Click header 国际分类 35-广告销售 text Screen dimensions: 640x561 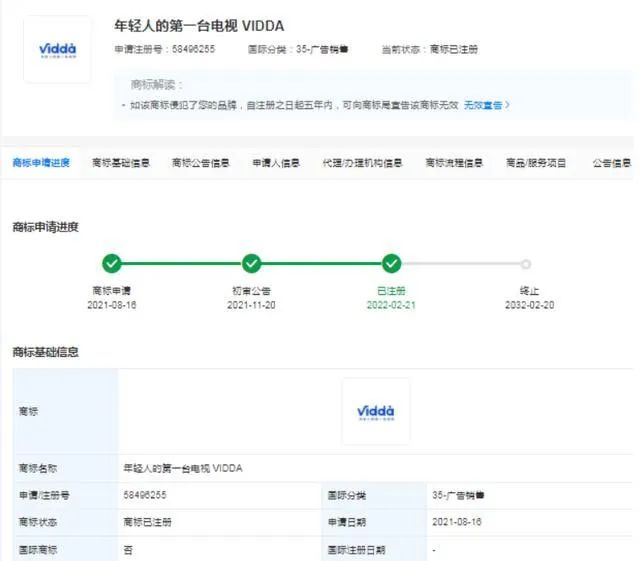coord(298,49)
